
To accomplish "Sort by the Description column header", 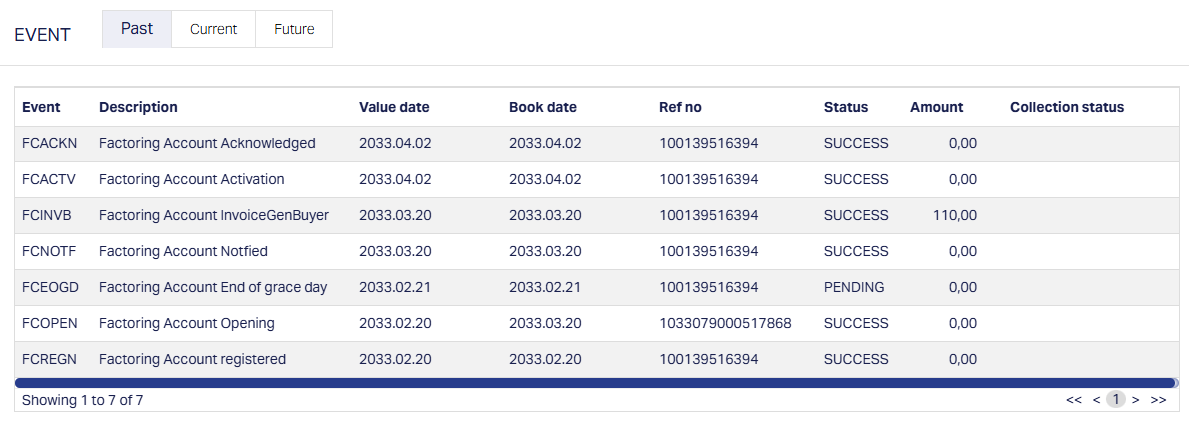I will pyautogui.click(x=138, y=107).
